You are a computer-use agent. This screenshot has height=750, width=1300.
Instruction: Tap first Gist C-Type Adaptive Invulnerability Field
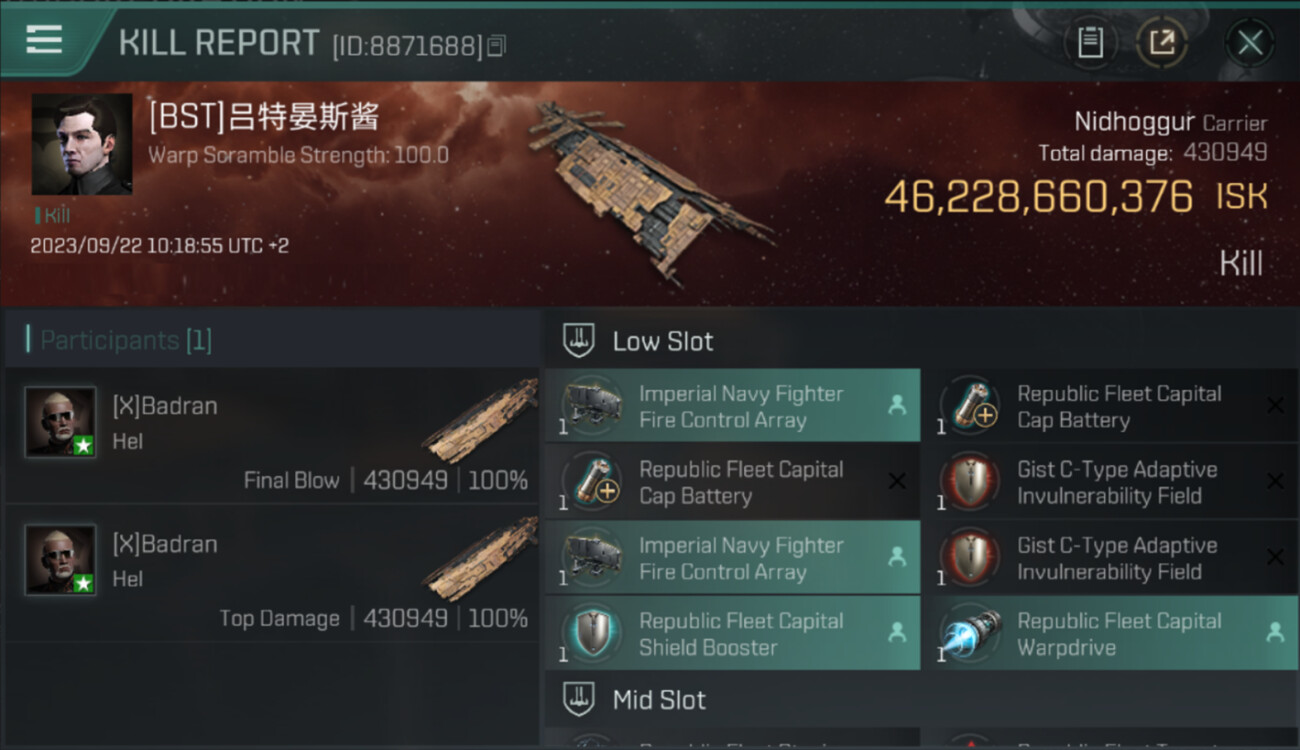click(x=1110, y=482)
